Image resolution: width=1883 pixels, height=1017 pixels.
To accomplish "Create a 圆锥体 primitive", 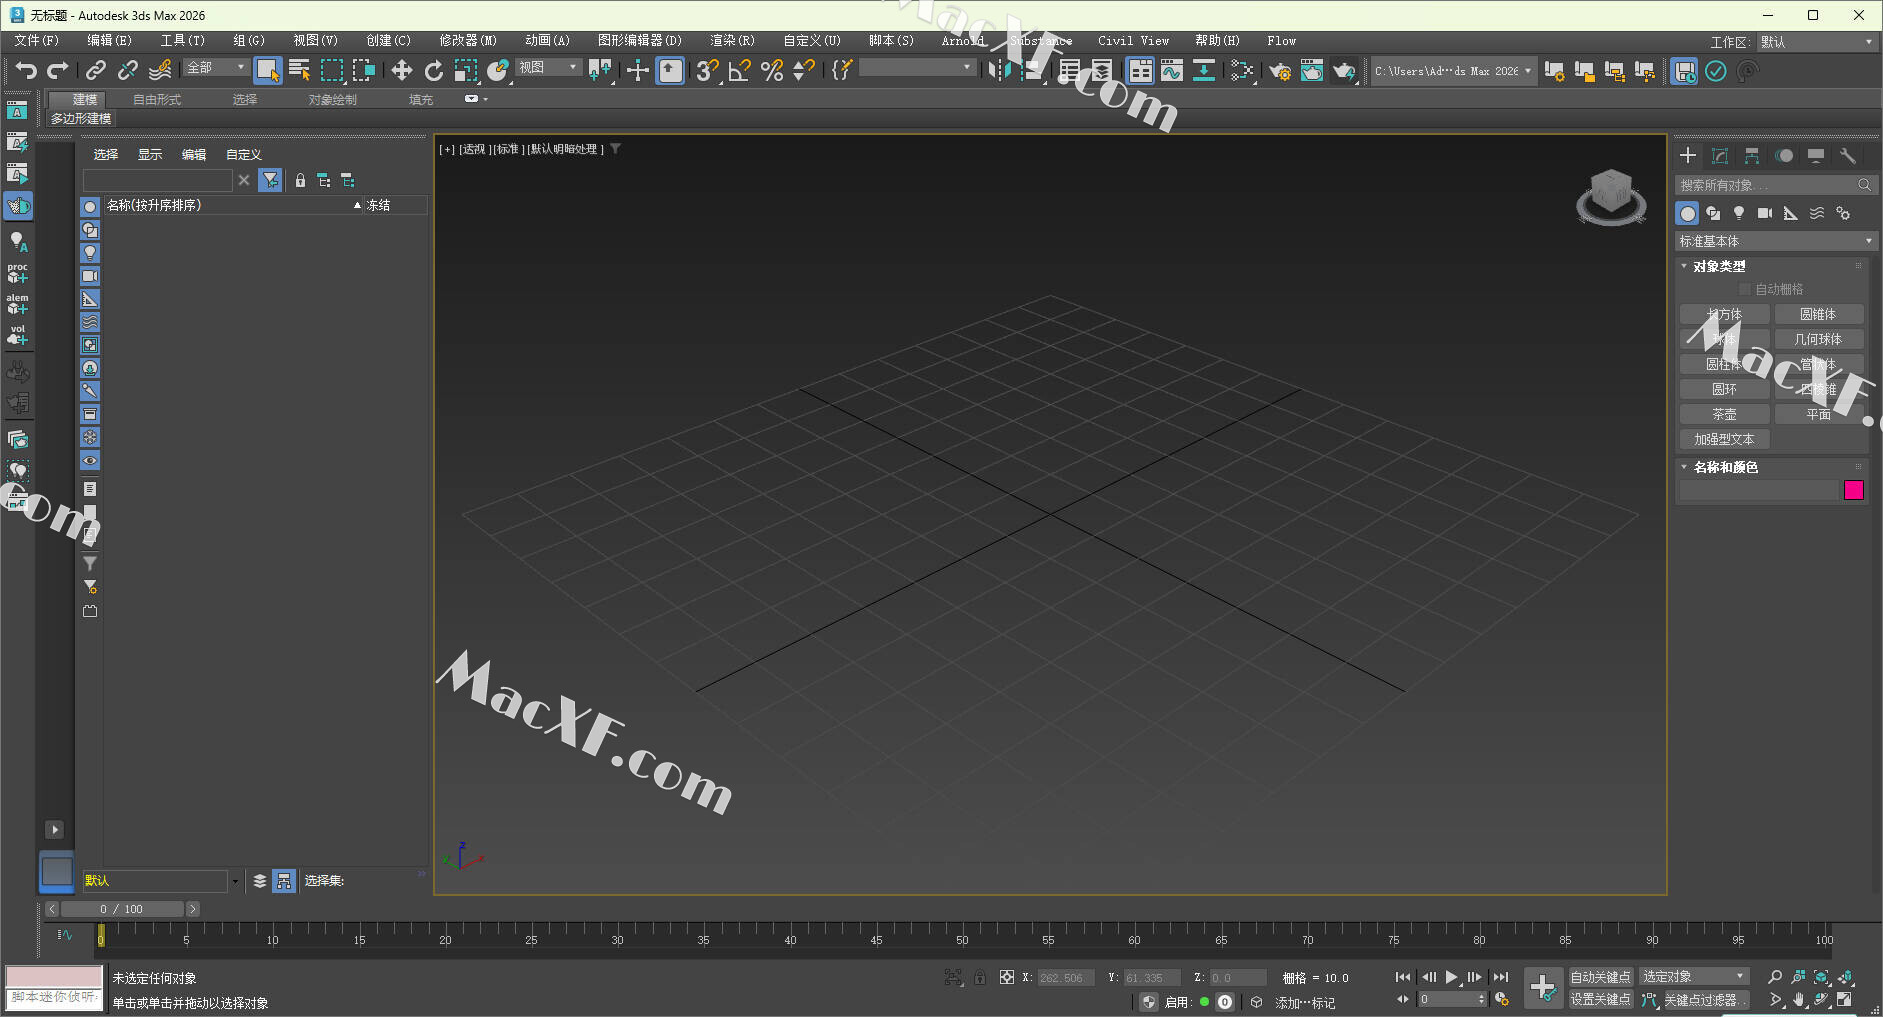I will point(1818,314).
